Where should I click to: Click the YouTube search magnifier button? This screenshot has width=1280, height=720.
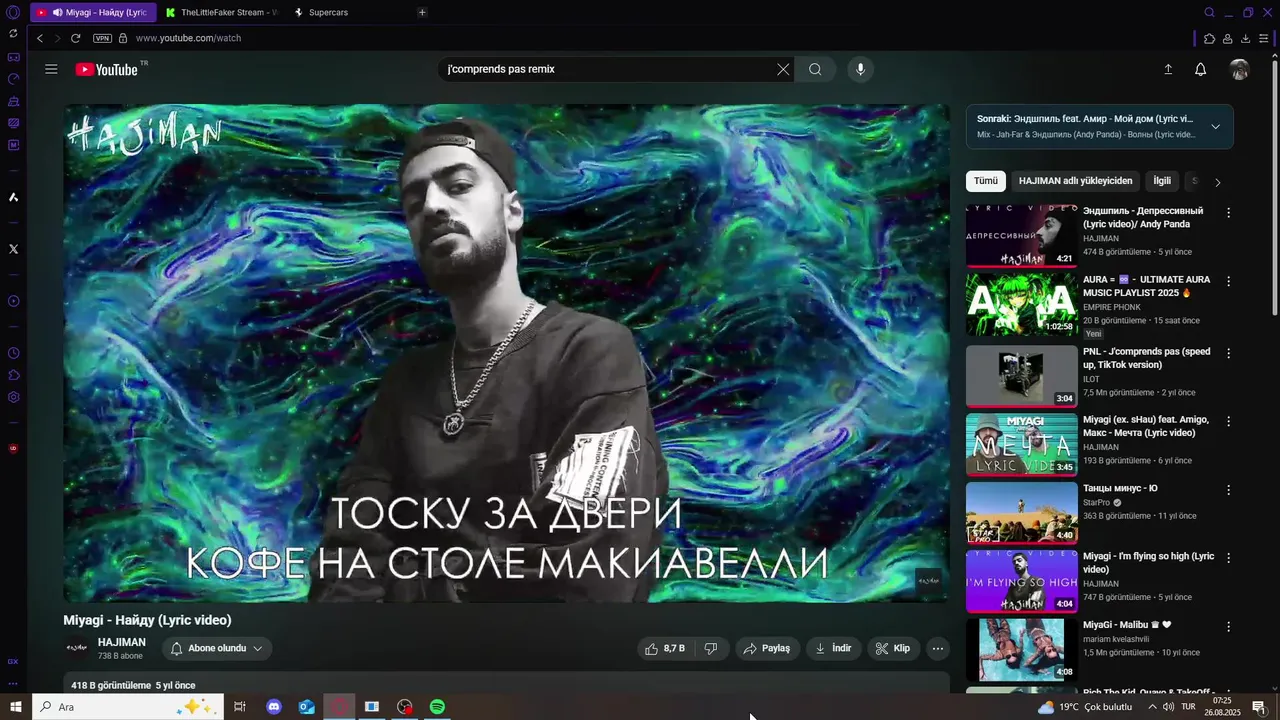pyautogui.click(x=815, y=69)
